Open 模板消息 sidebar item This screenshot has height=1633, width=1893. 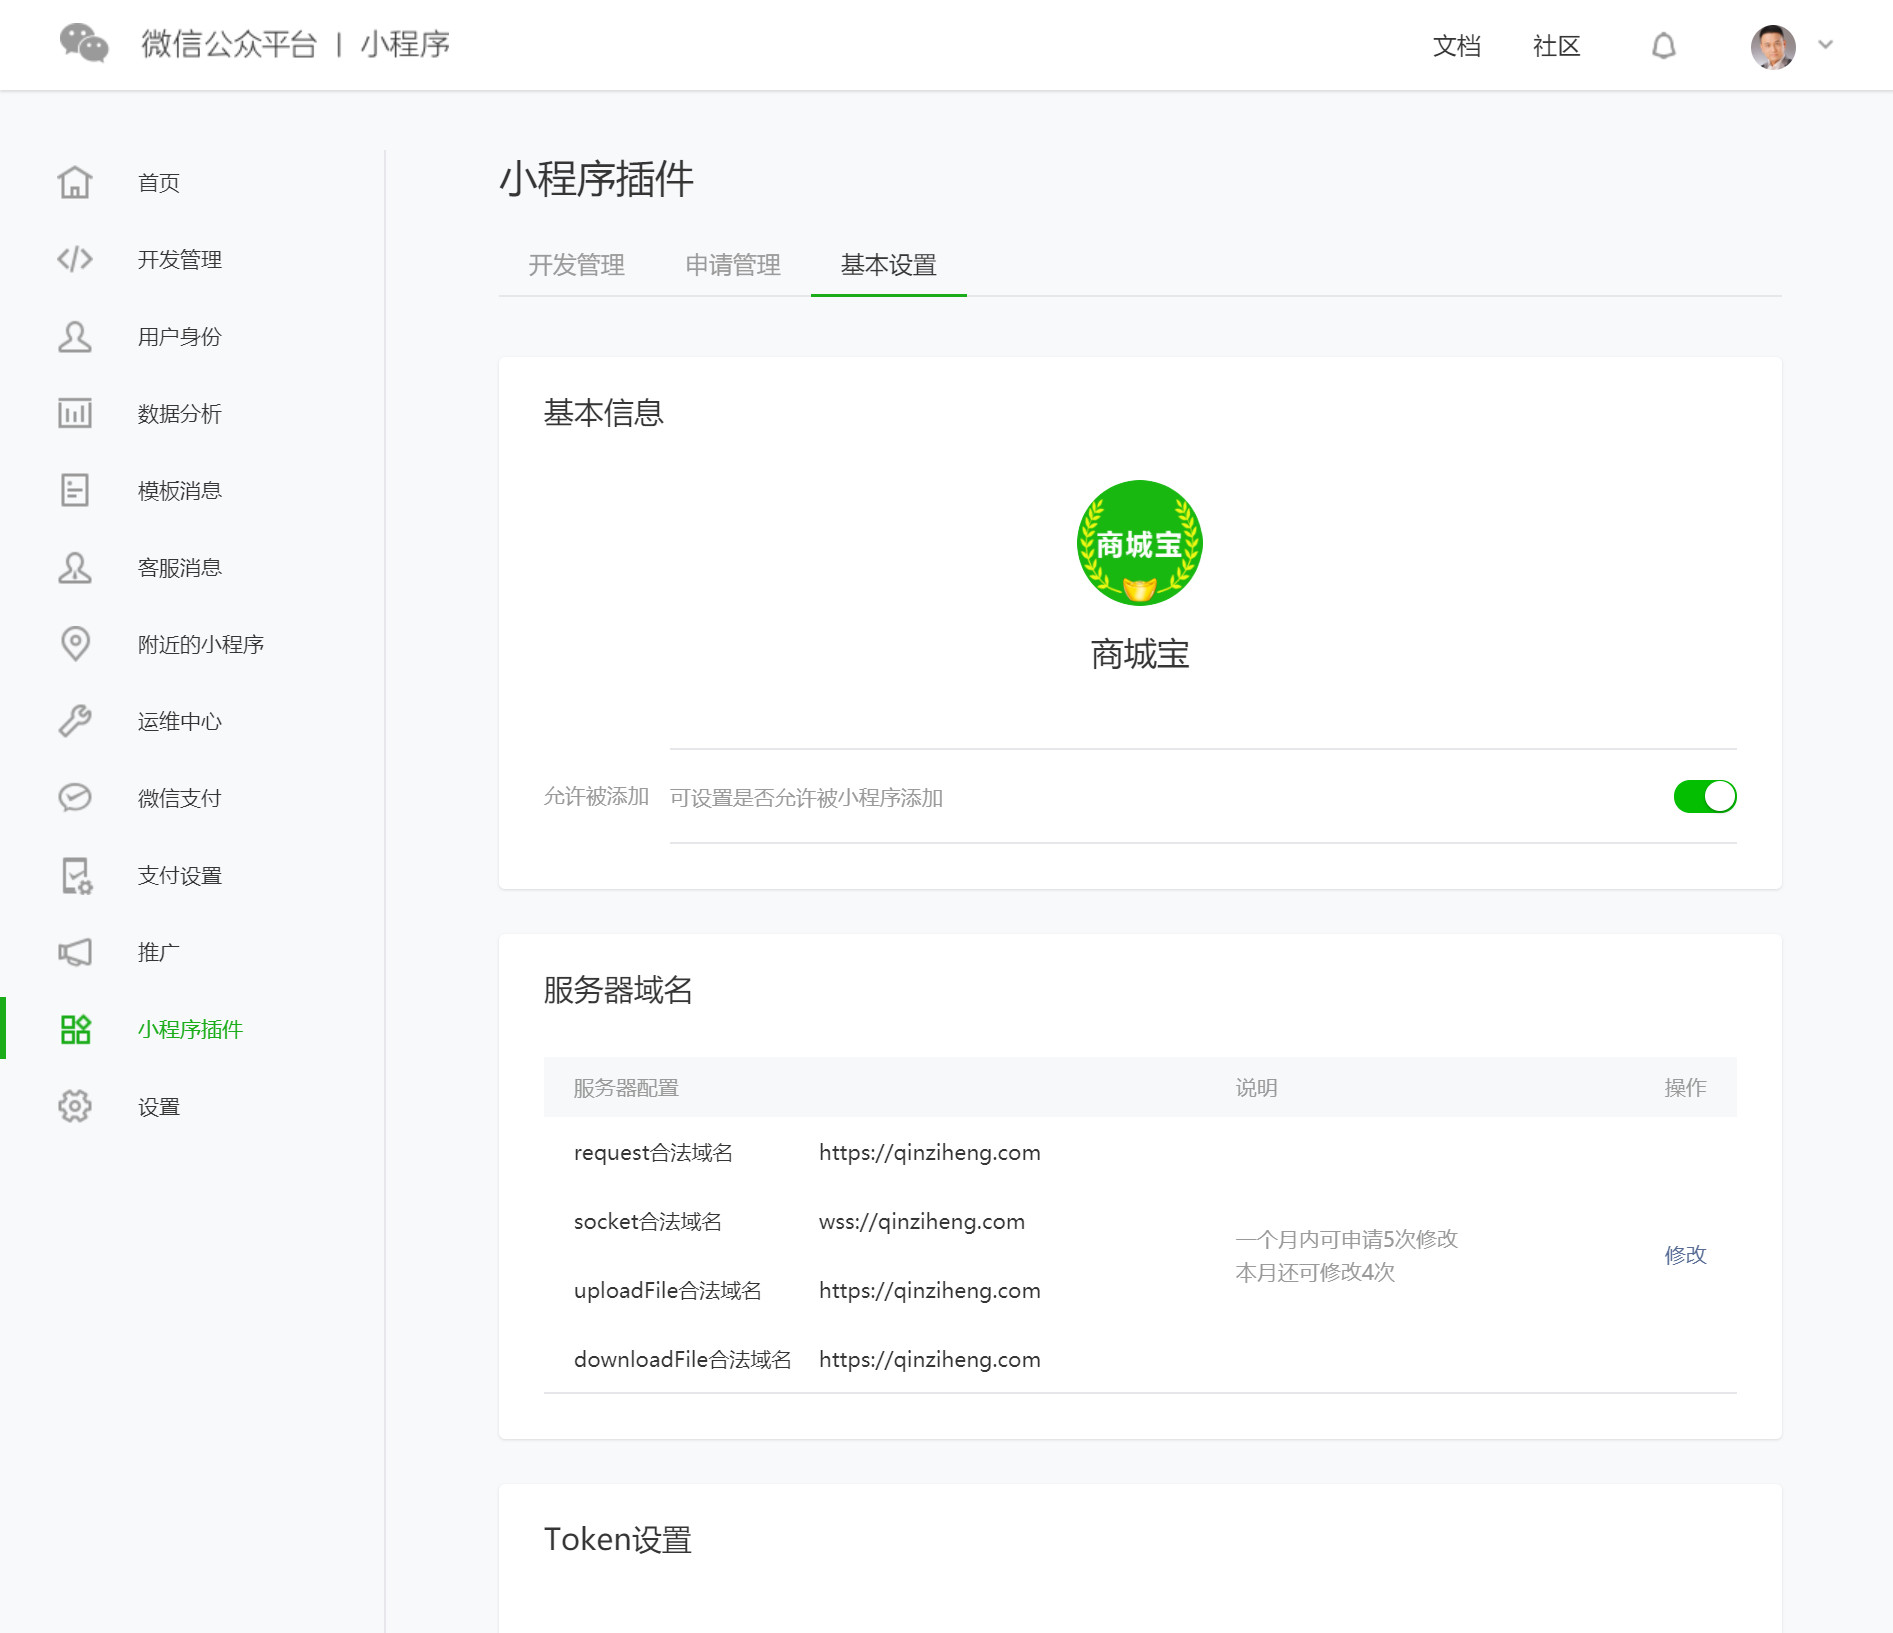point(180,491)
